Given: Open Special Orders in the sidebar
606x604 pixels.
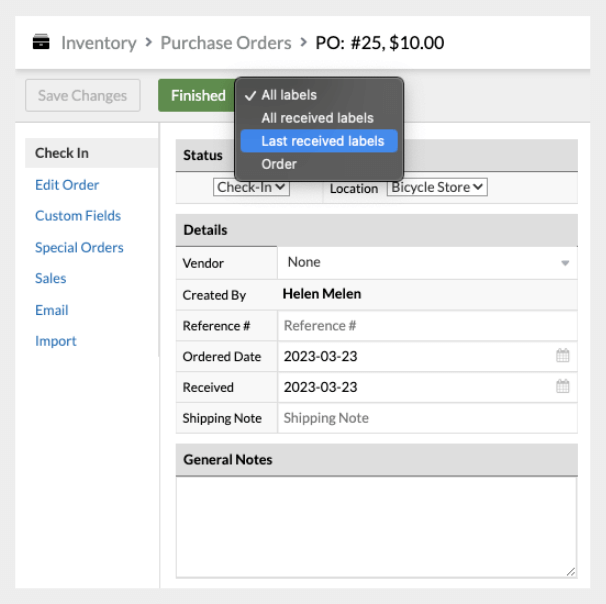Looking at the screenshot, I should (x=79, y=247).
